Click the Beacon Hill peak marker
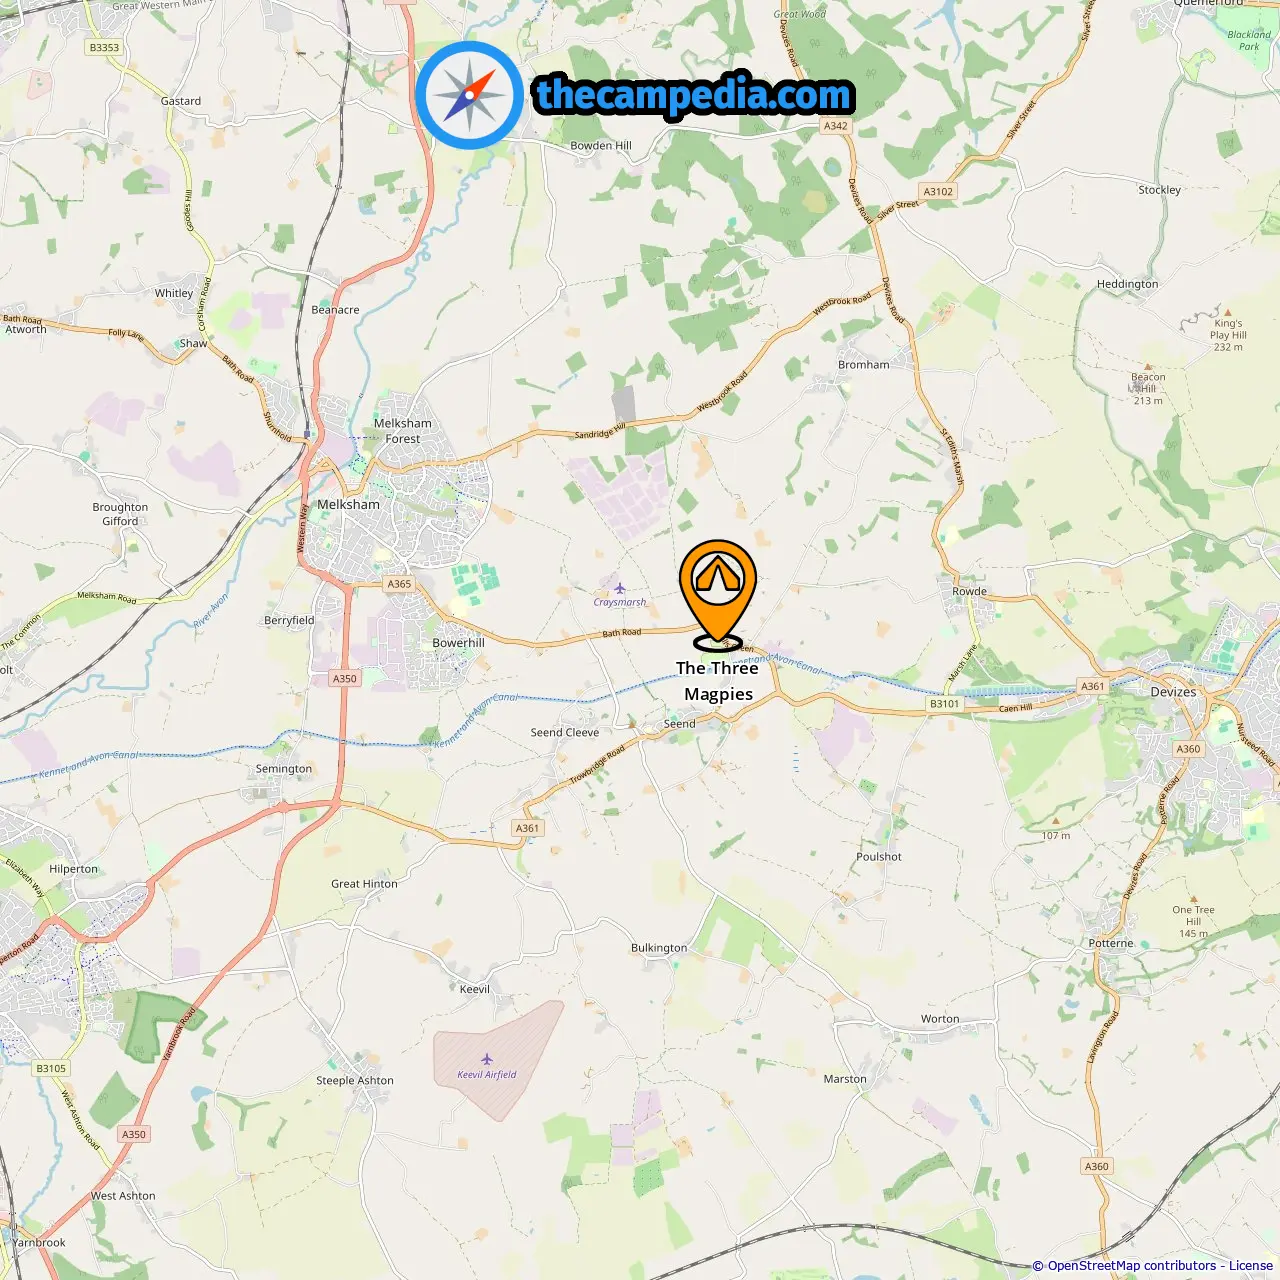 point(1148,367)
